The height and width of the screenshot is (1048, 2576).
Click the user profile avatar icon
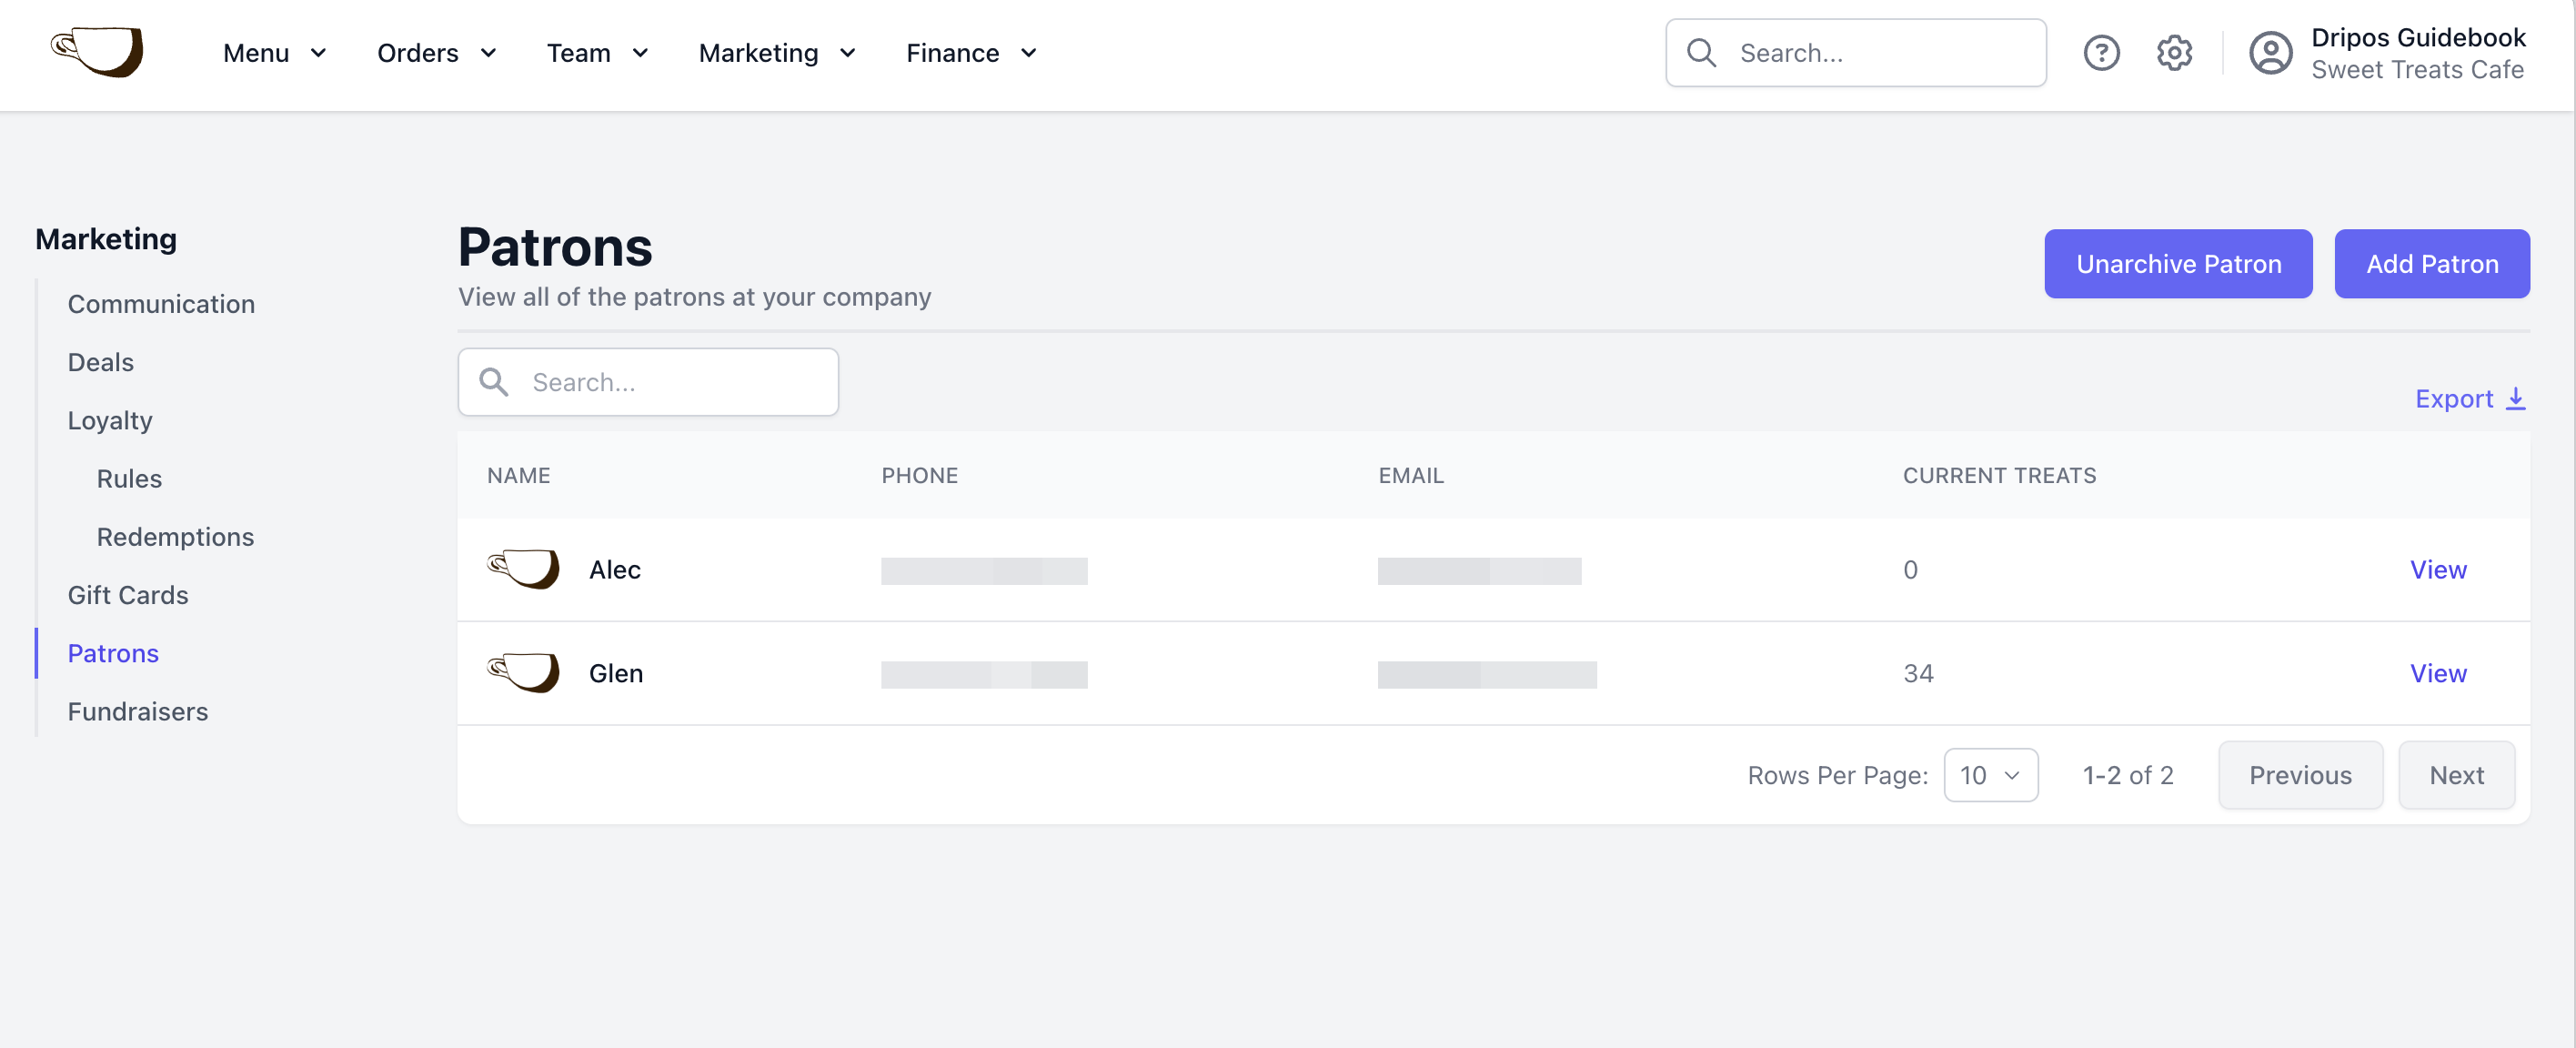coord(2270,53)
